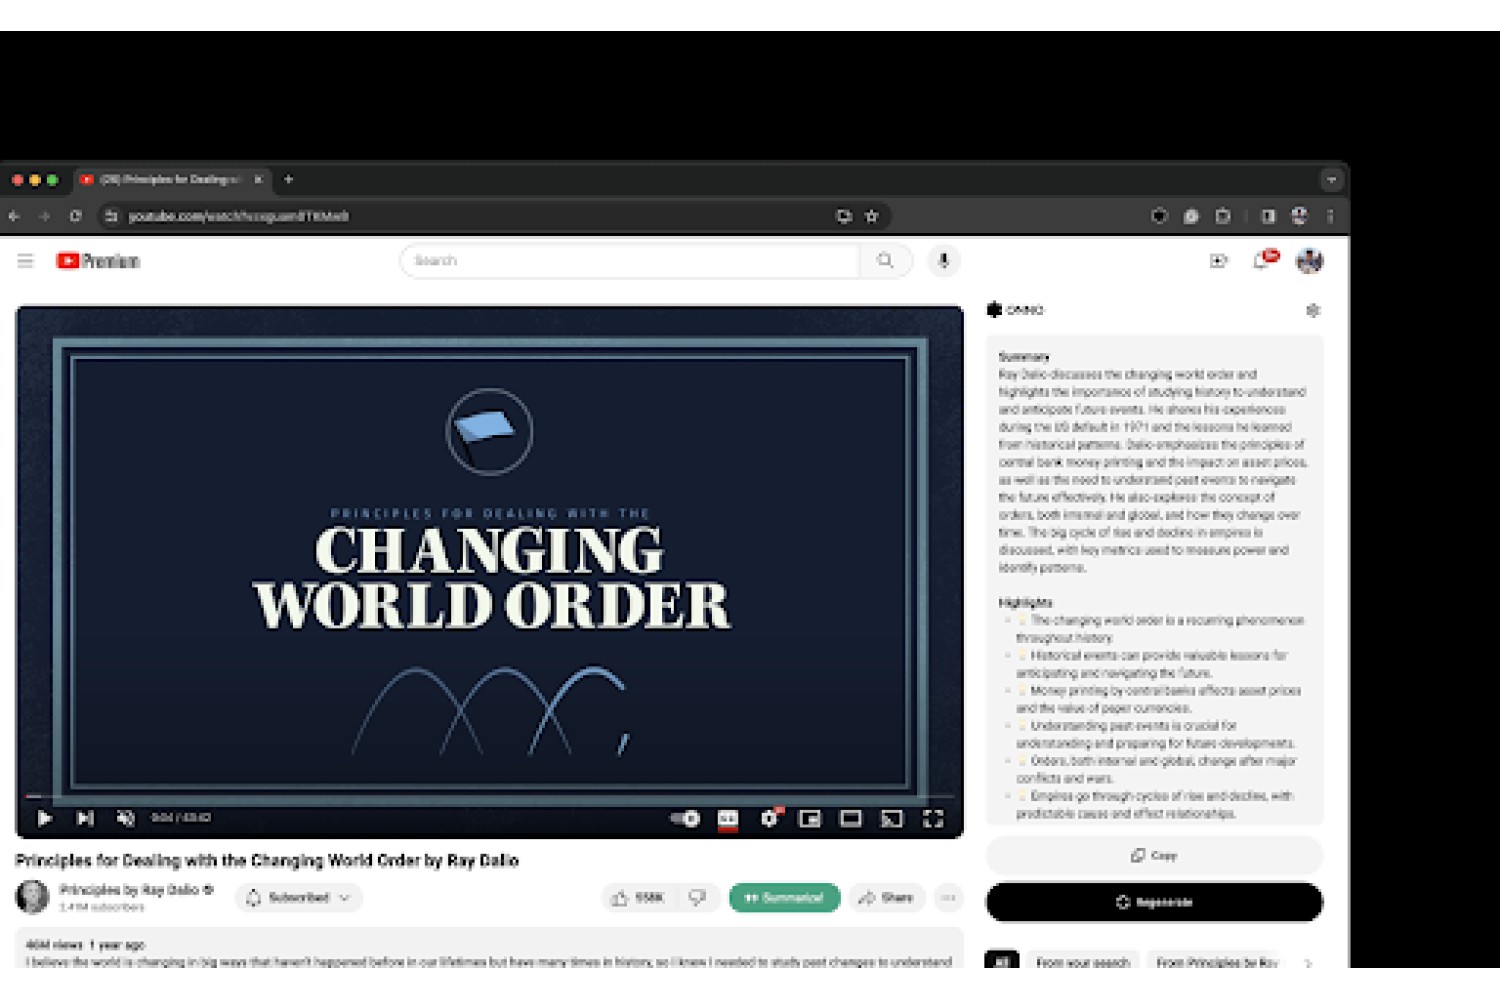Open the channel avatar of Ray Dalio
1500x1000 pixels.
(x=32, y=897)
